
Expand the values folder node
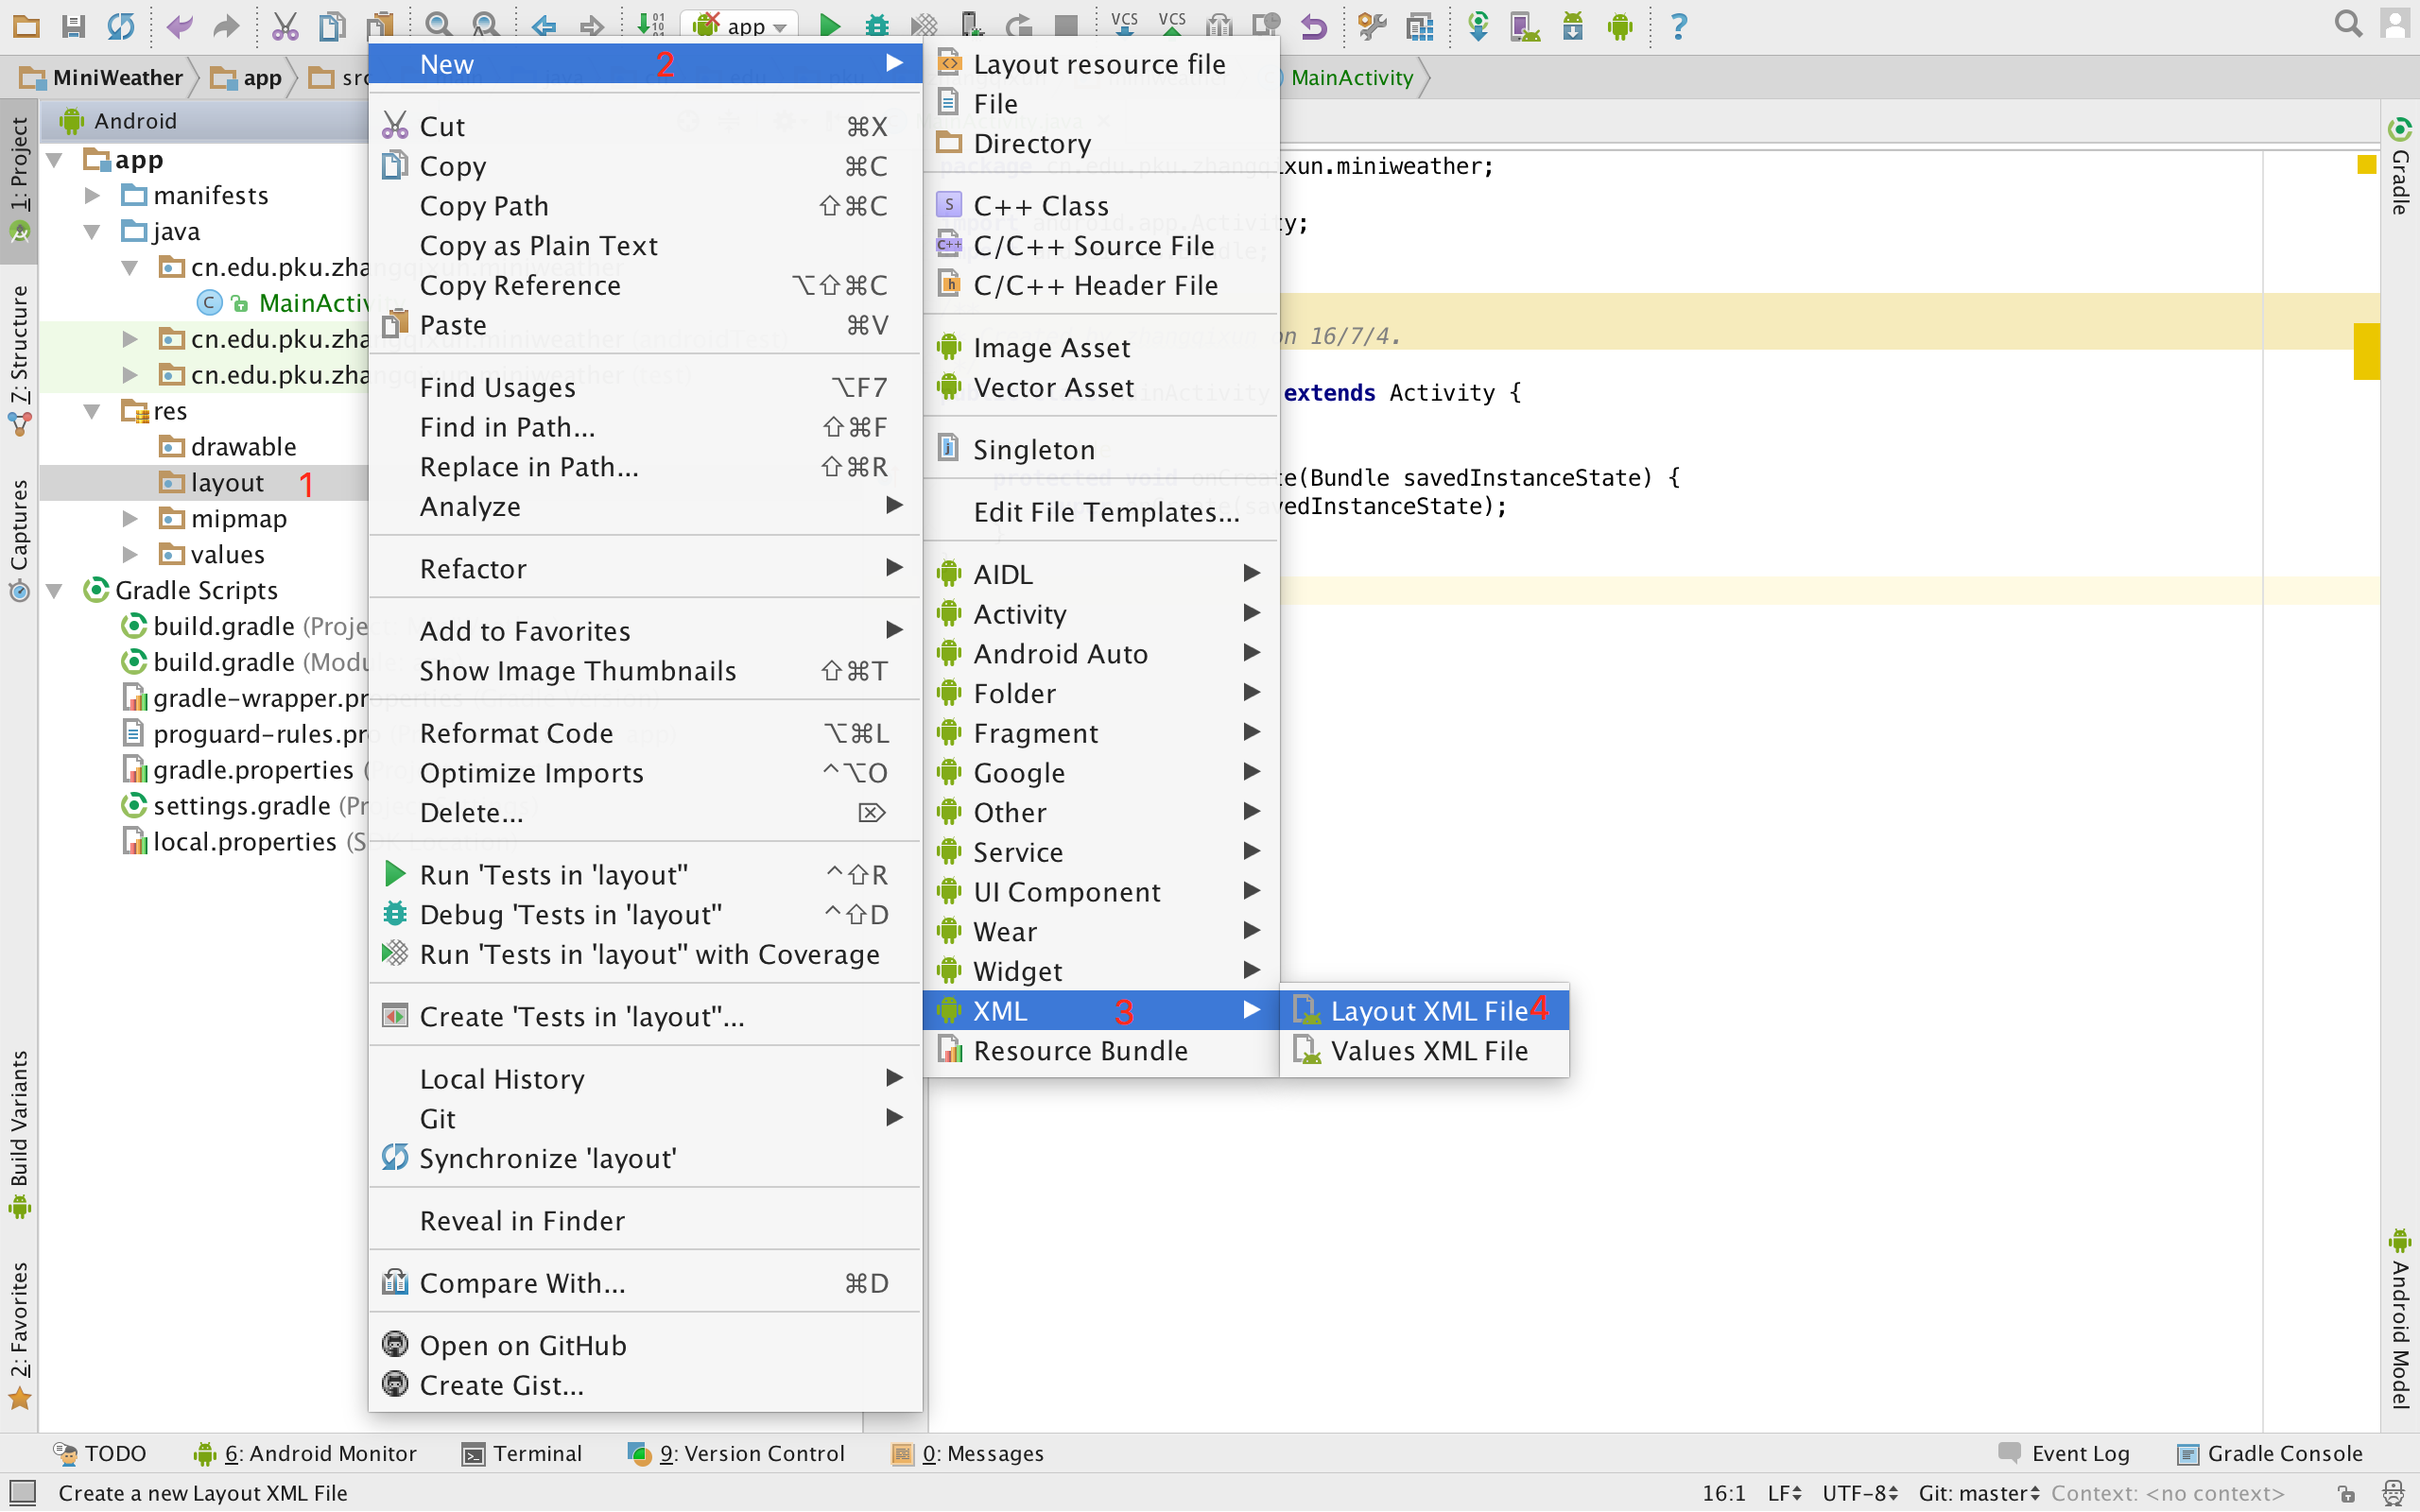point(130,555)
